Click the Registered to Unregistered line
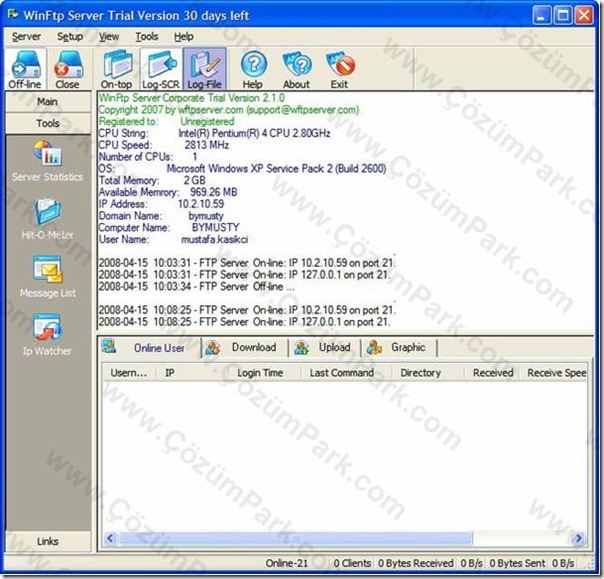The width and height of the screenshot is (604, 579). [x=166, y=121]
